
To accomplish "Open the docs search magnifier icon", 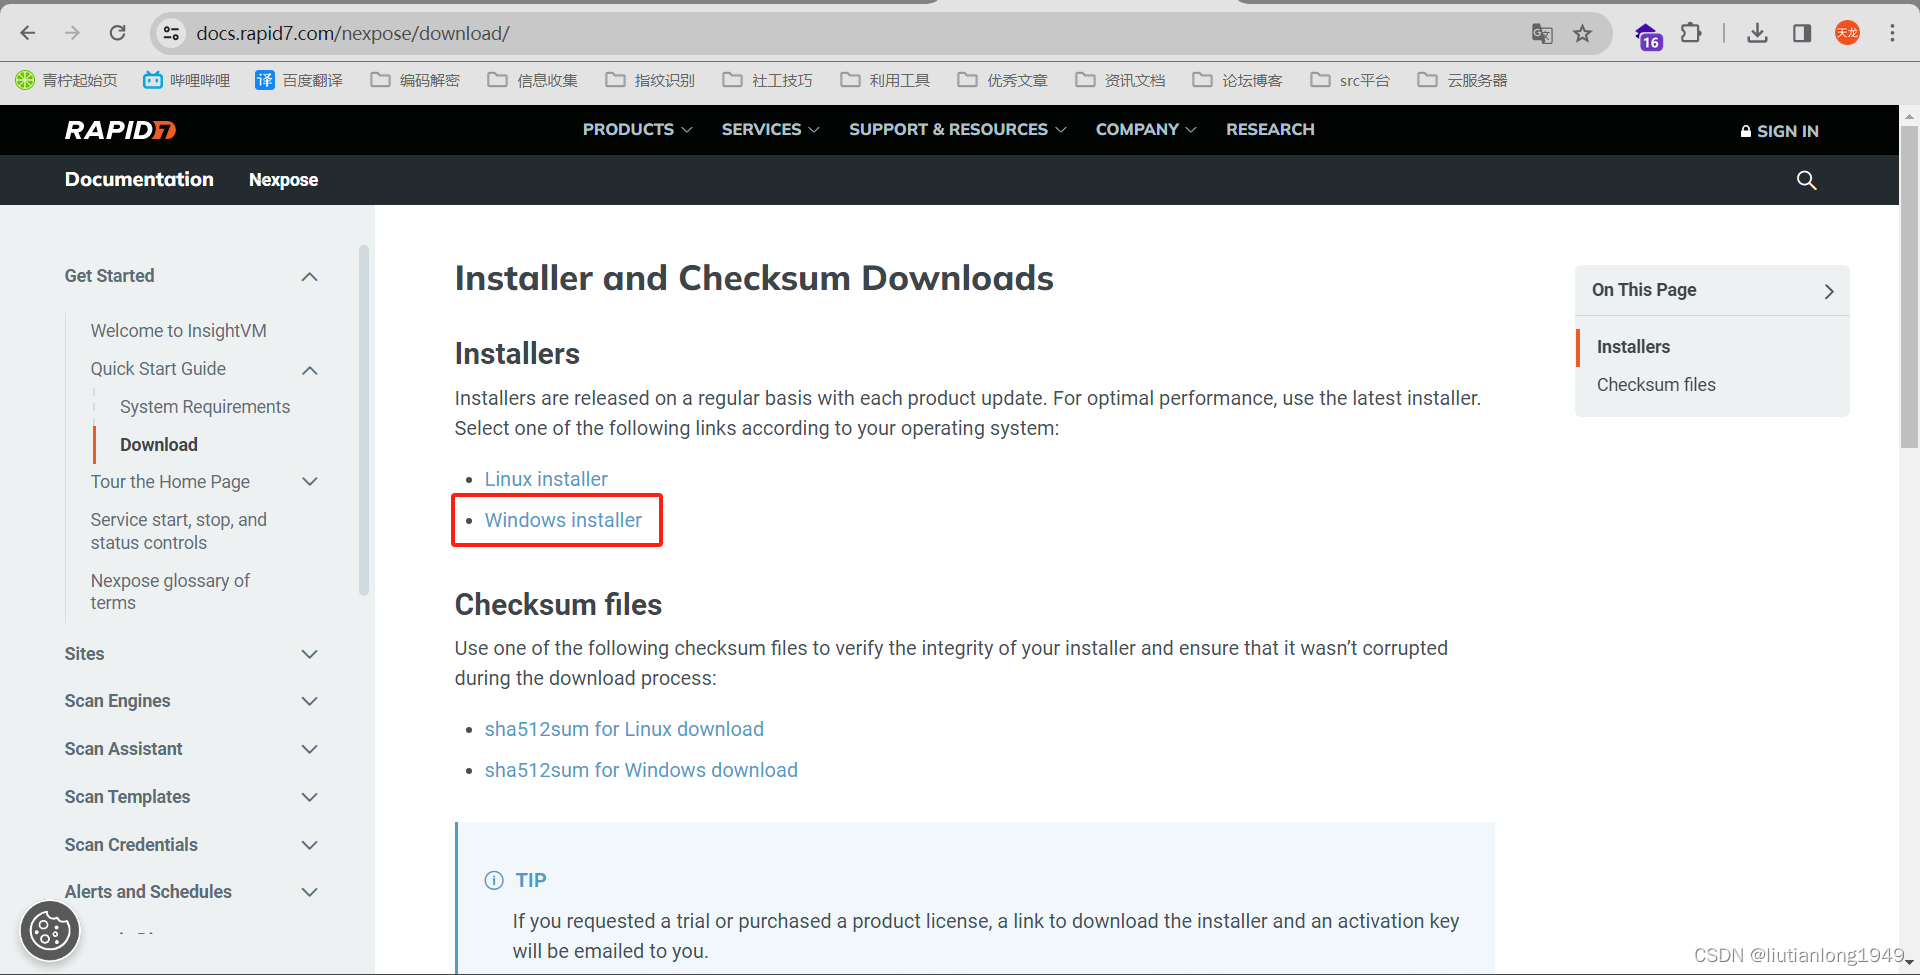I will (1806, 180).
